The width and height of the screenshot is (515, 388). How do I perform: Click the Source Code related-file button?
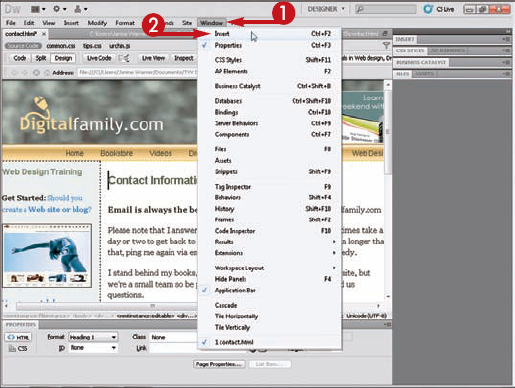(x=23, y=46)
